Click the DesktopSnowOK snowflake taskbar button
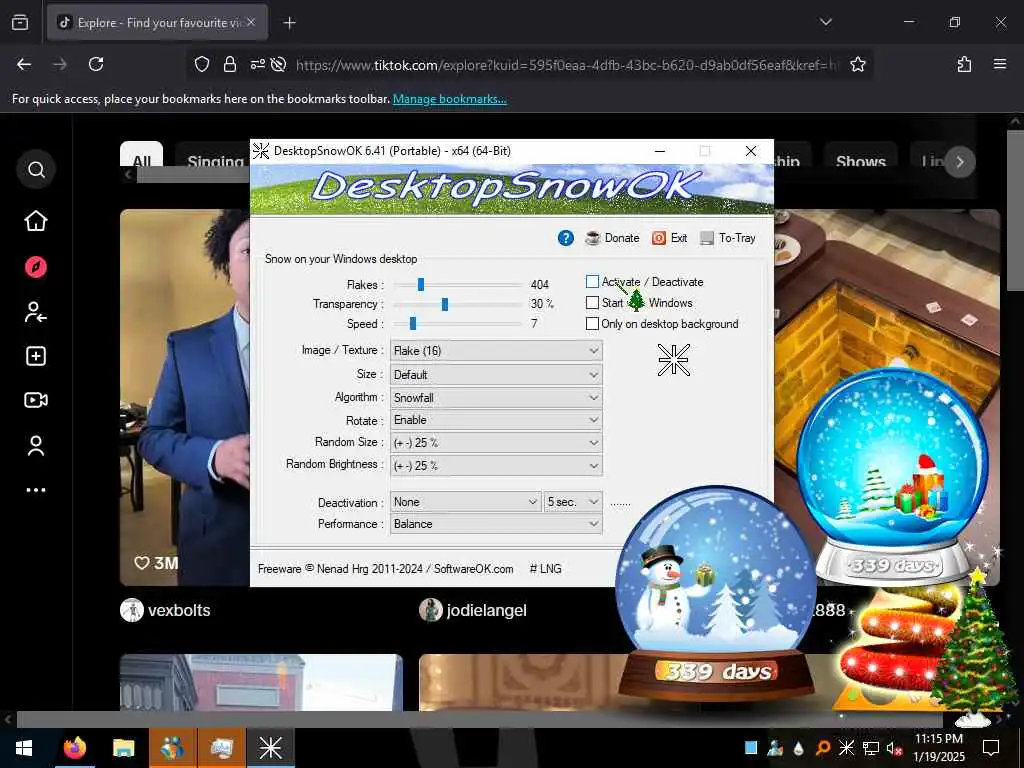The height and width of the screenshot is (768, 1024). click(270, 748)
